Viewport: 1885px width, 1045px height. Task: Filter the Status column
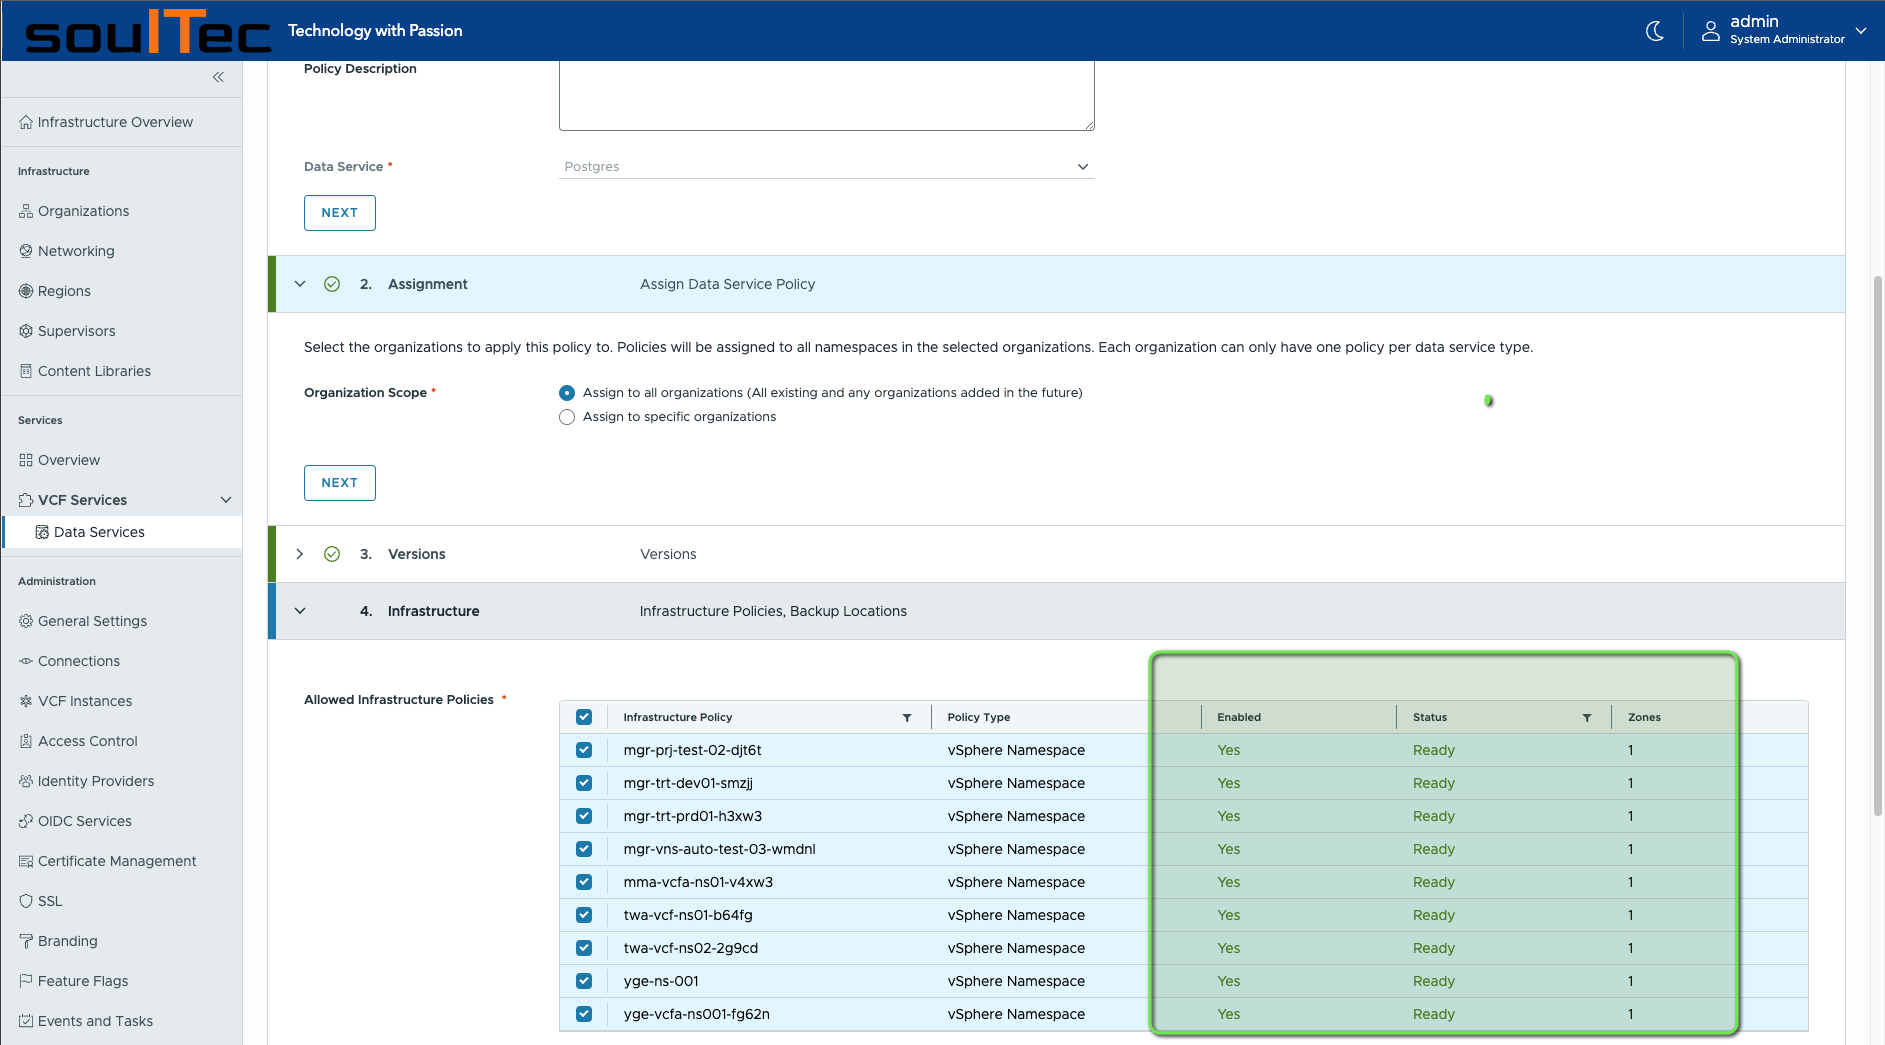click(1587, 718)
